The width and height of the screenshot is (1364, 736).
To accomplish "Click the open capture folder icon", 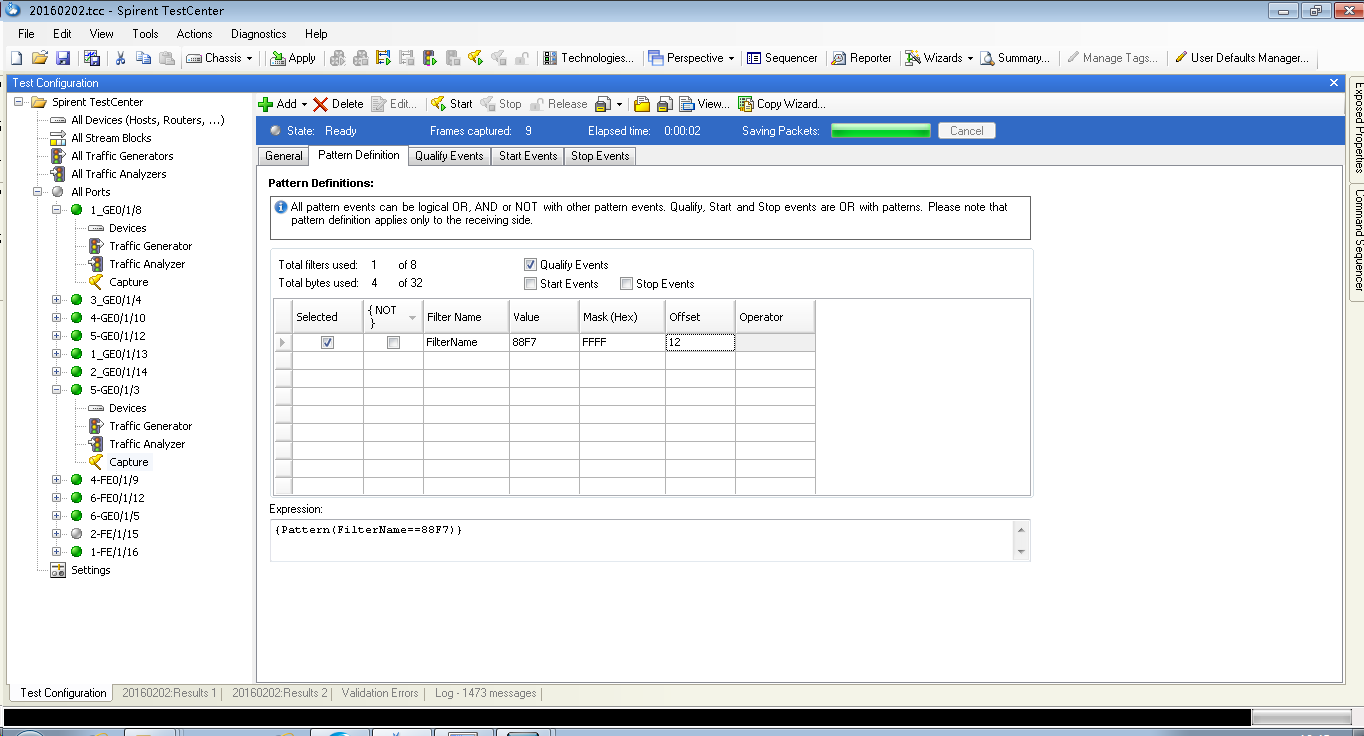I will coord(642,104).
